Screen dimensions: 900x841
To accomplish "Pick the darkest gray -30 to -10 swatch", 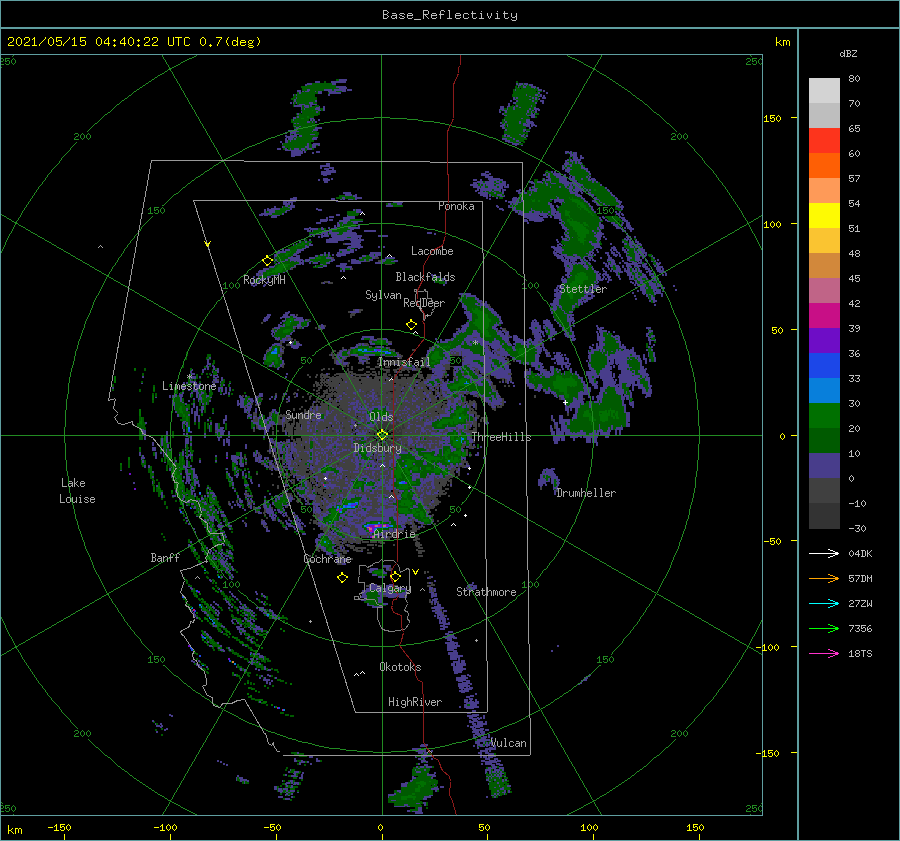I will click(x=824, y=516).
